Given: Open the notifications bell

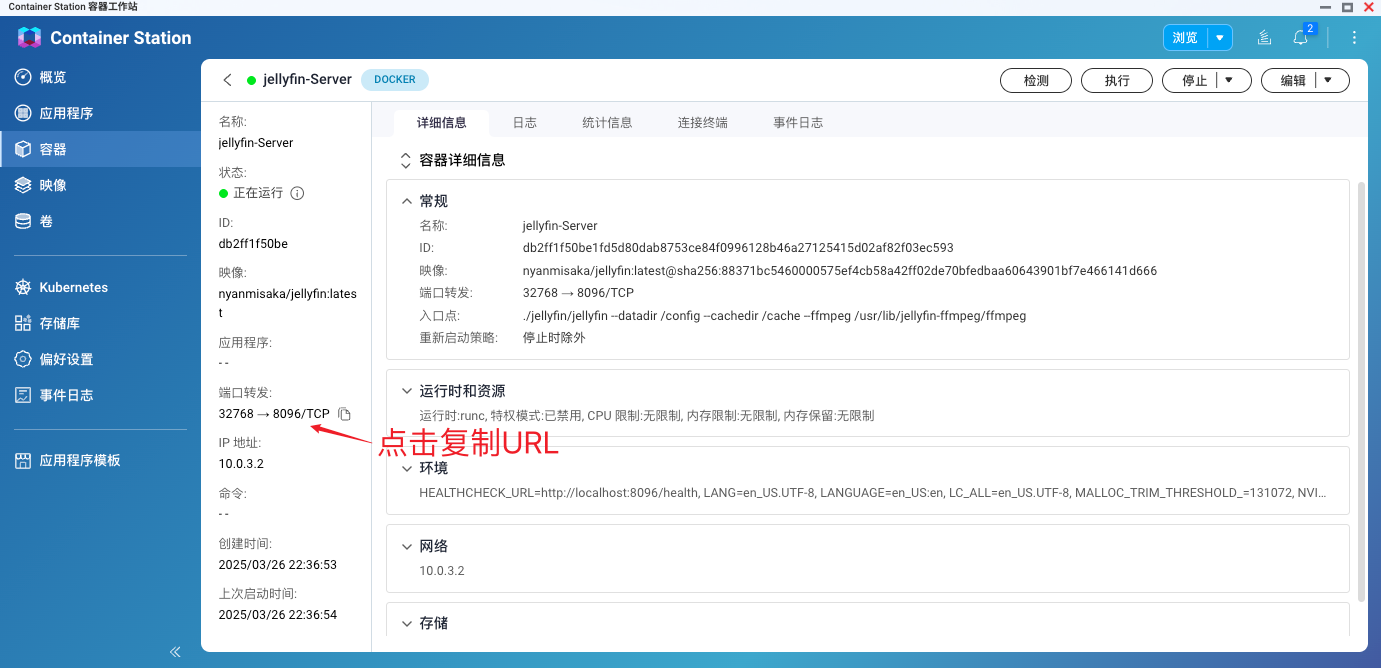Looking at the screenshot, I should (x=1300, y=38).
